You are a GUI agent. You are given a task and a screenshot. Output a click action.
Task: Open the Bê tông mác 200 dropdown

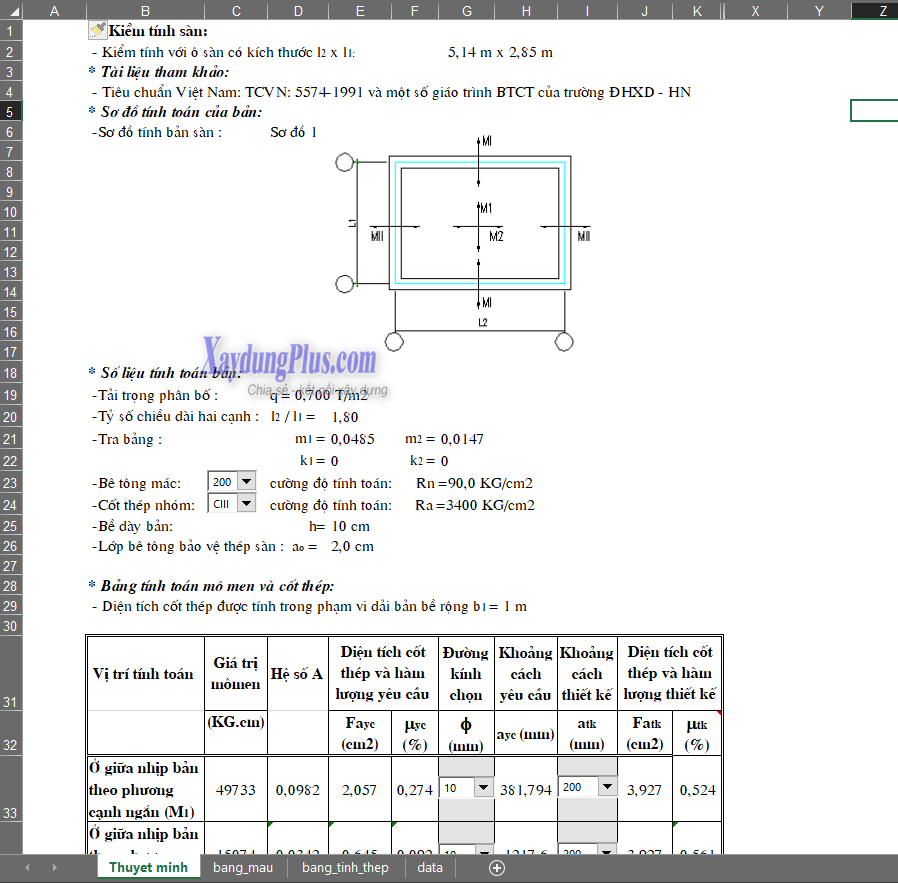click(x=247, y=482)
